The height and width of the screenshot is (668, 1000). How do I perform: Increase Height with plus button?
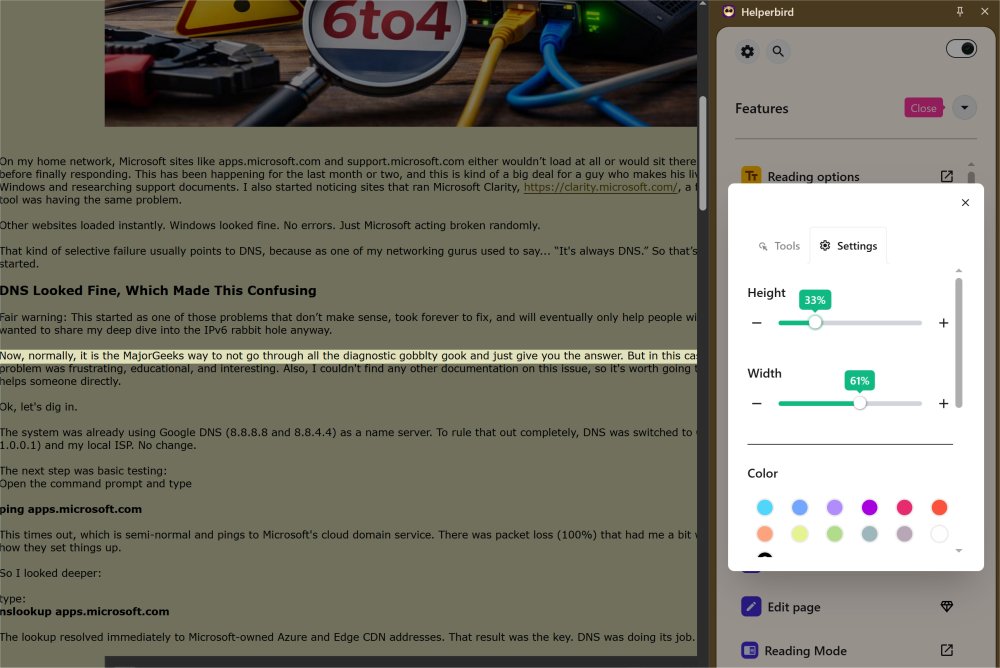pos(943,323)
